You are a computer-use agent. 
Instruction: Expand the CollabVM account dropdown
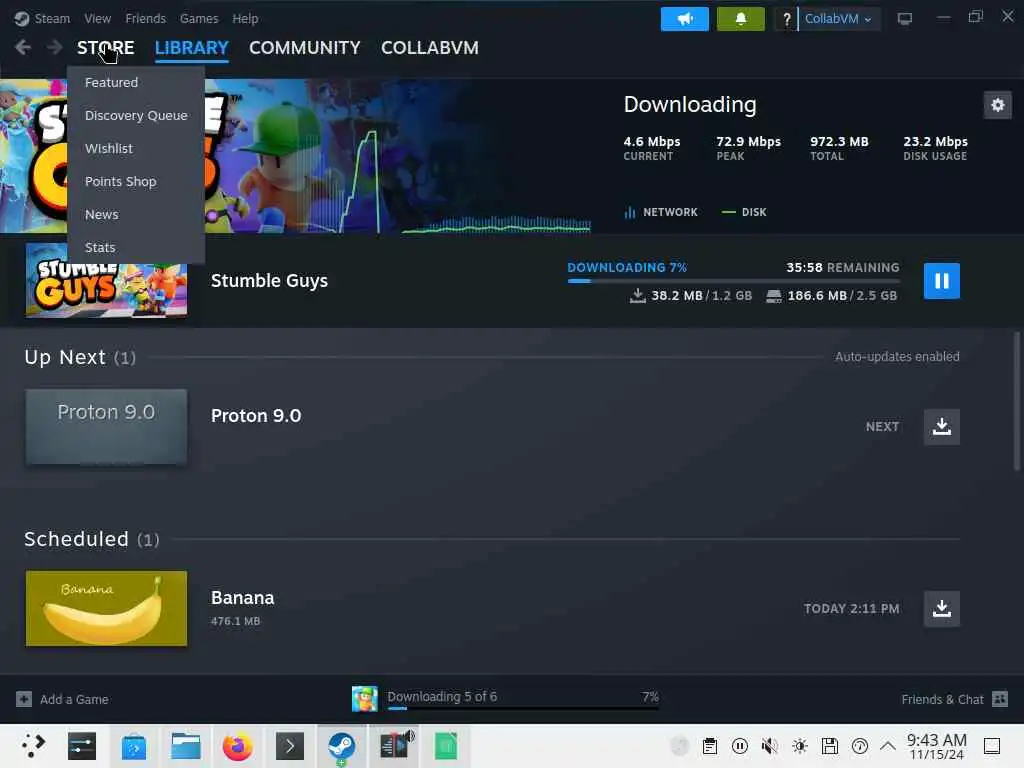point(839,19)
